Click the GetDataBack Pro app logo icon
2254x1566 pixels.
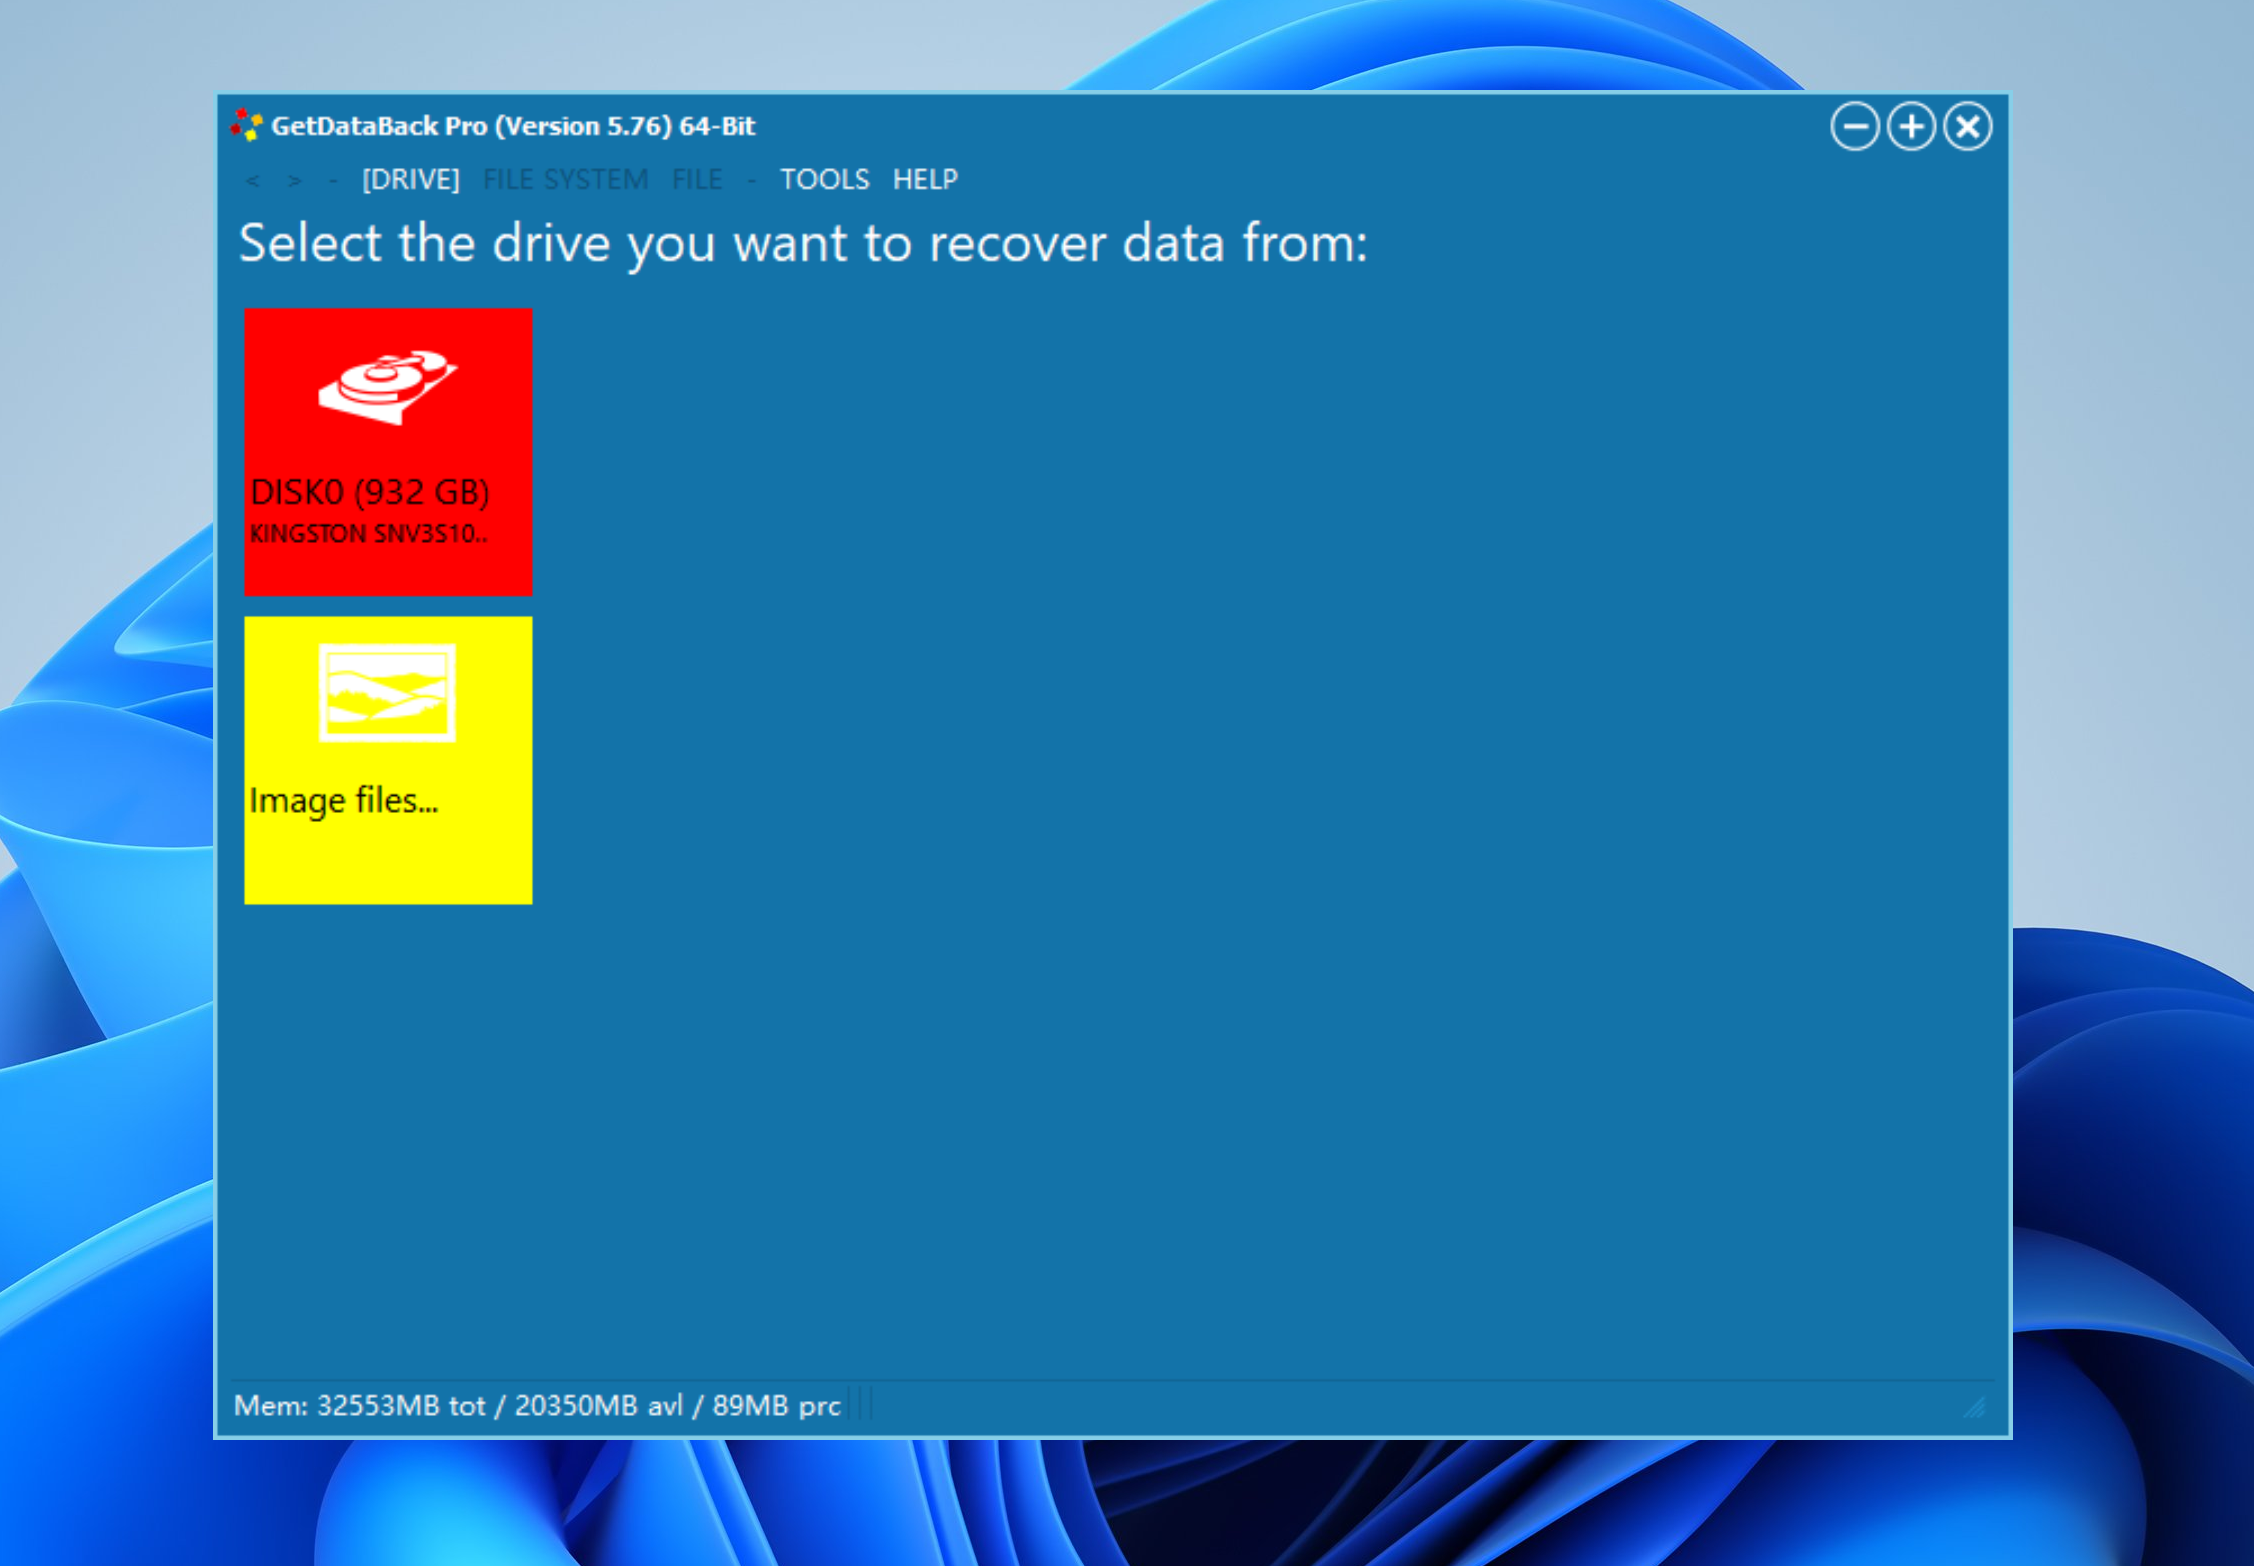246,126
